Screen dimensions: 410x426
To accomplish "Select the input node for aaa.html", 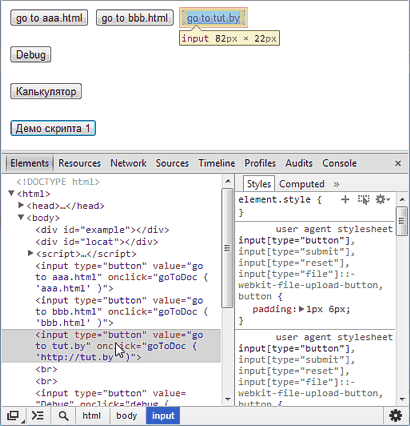I will point(122,277).
